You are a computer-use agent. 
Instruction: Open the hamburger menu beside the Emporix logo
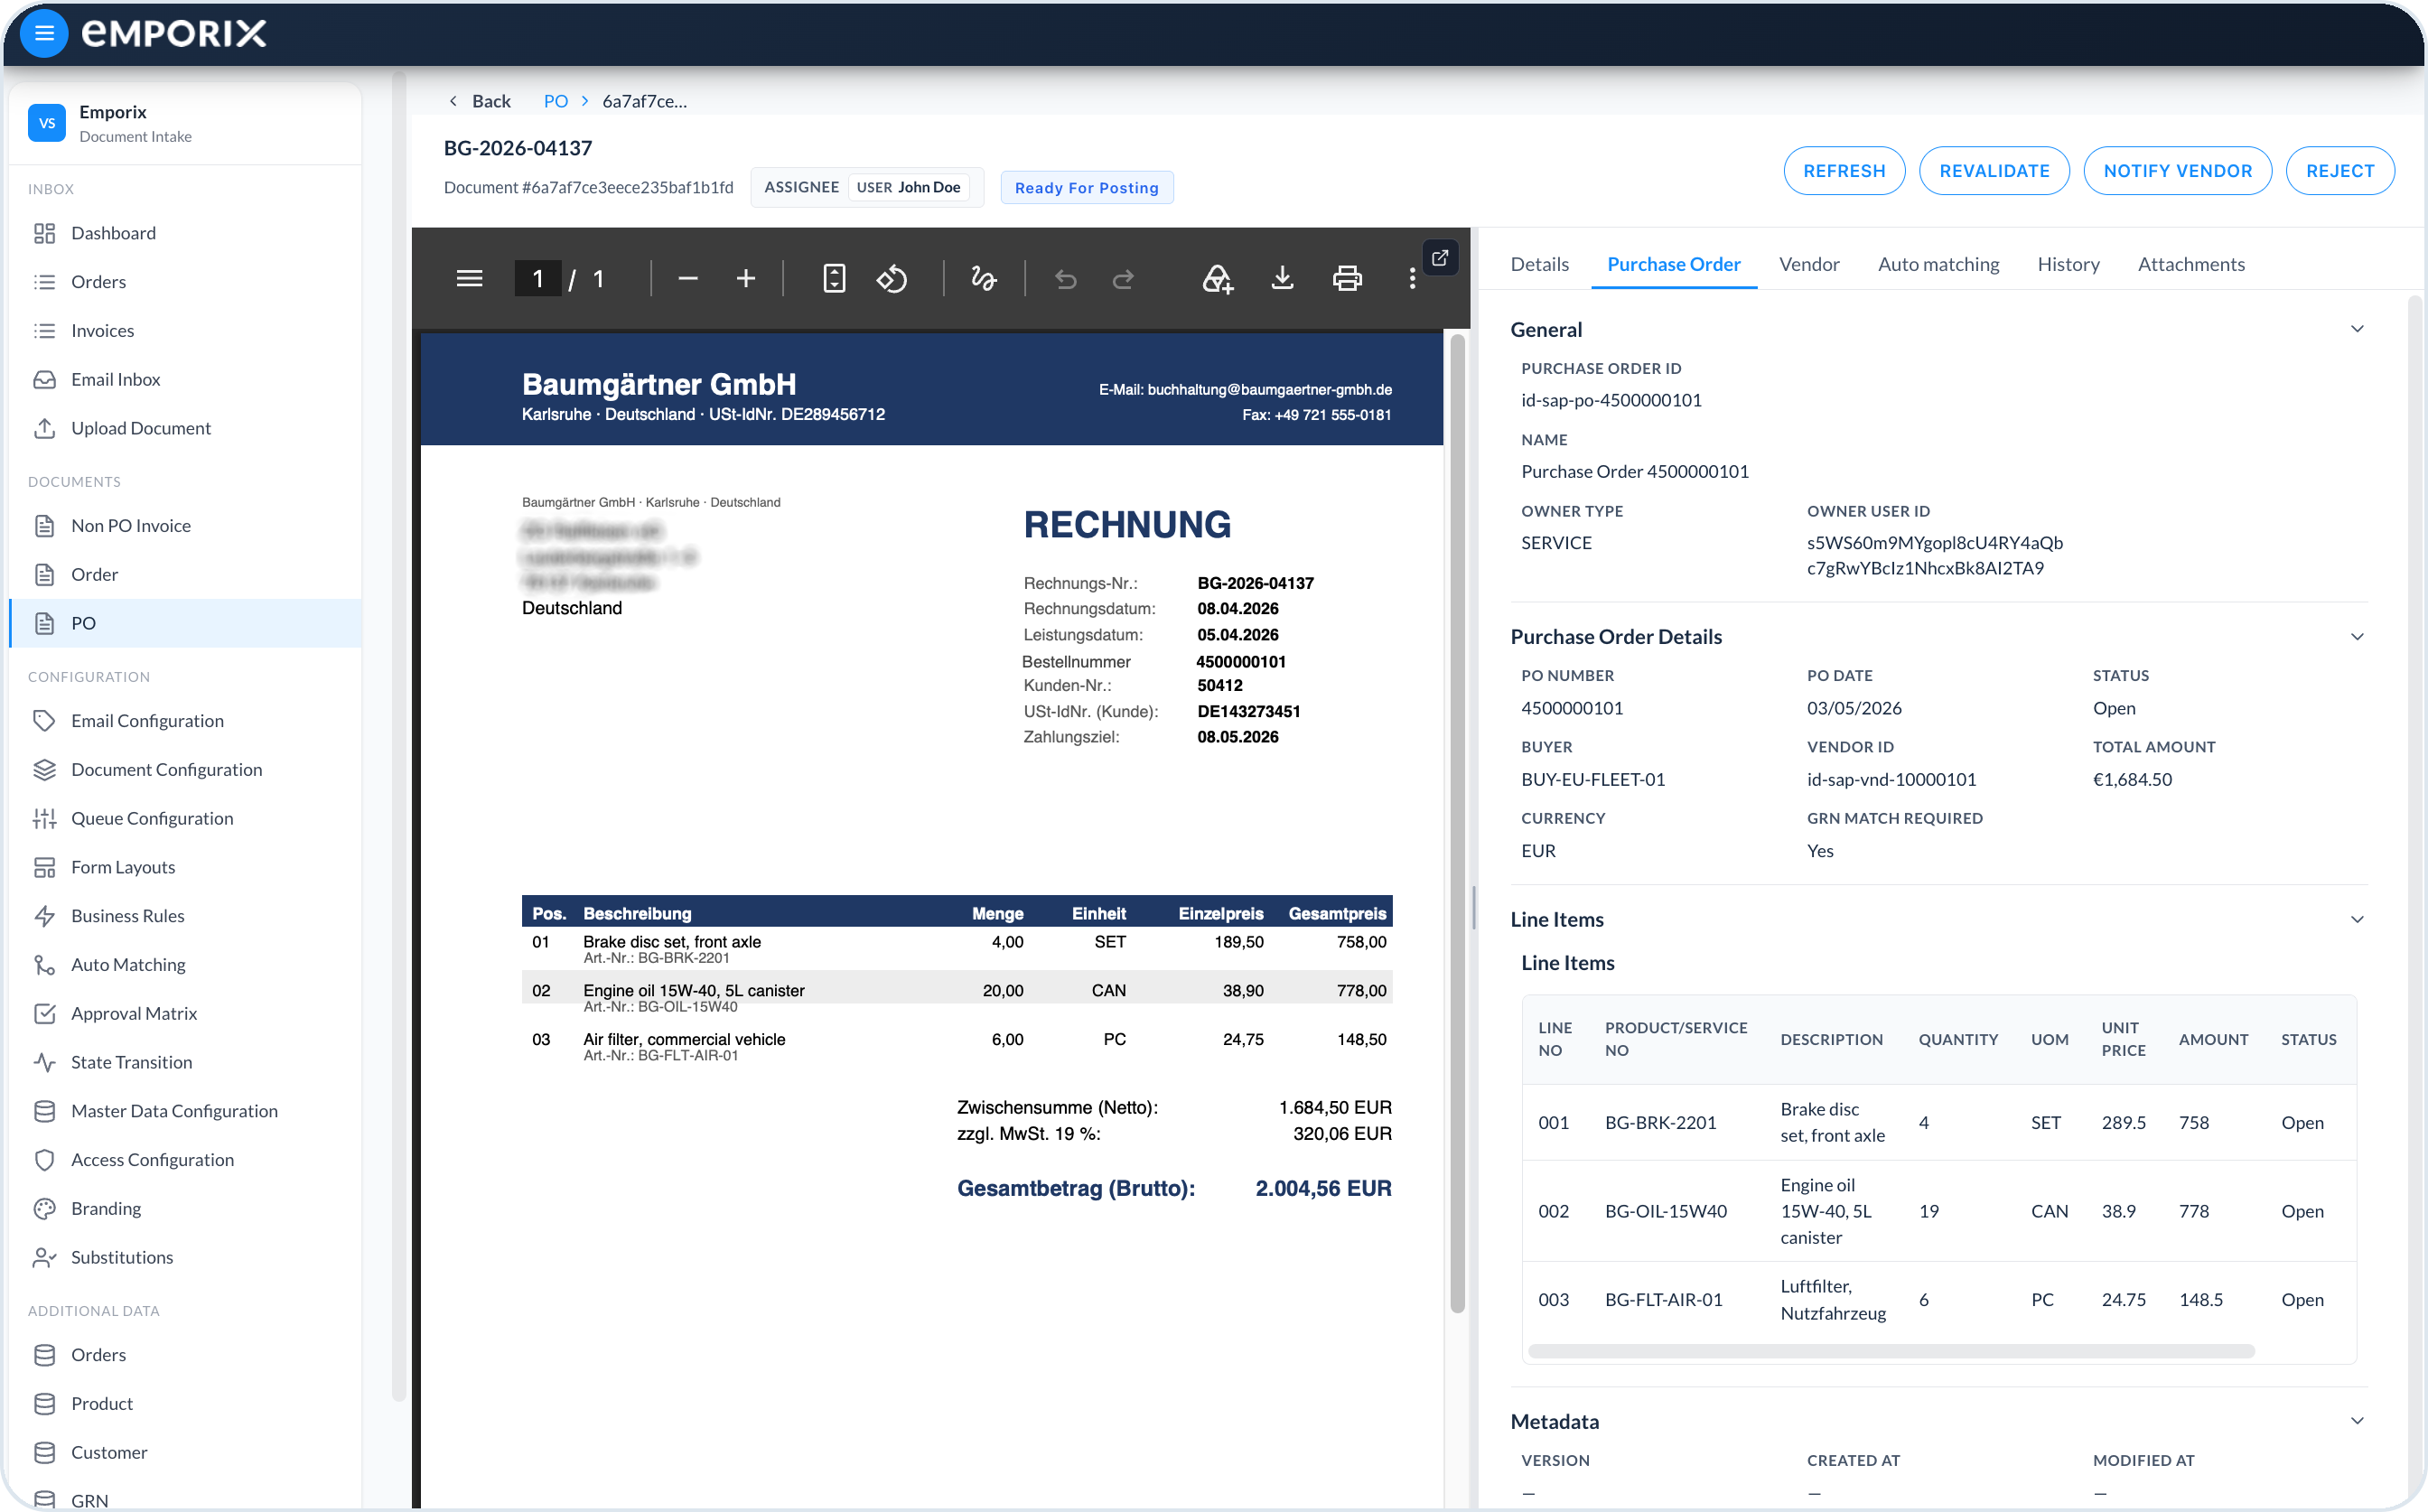(x=44, y=33)
